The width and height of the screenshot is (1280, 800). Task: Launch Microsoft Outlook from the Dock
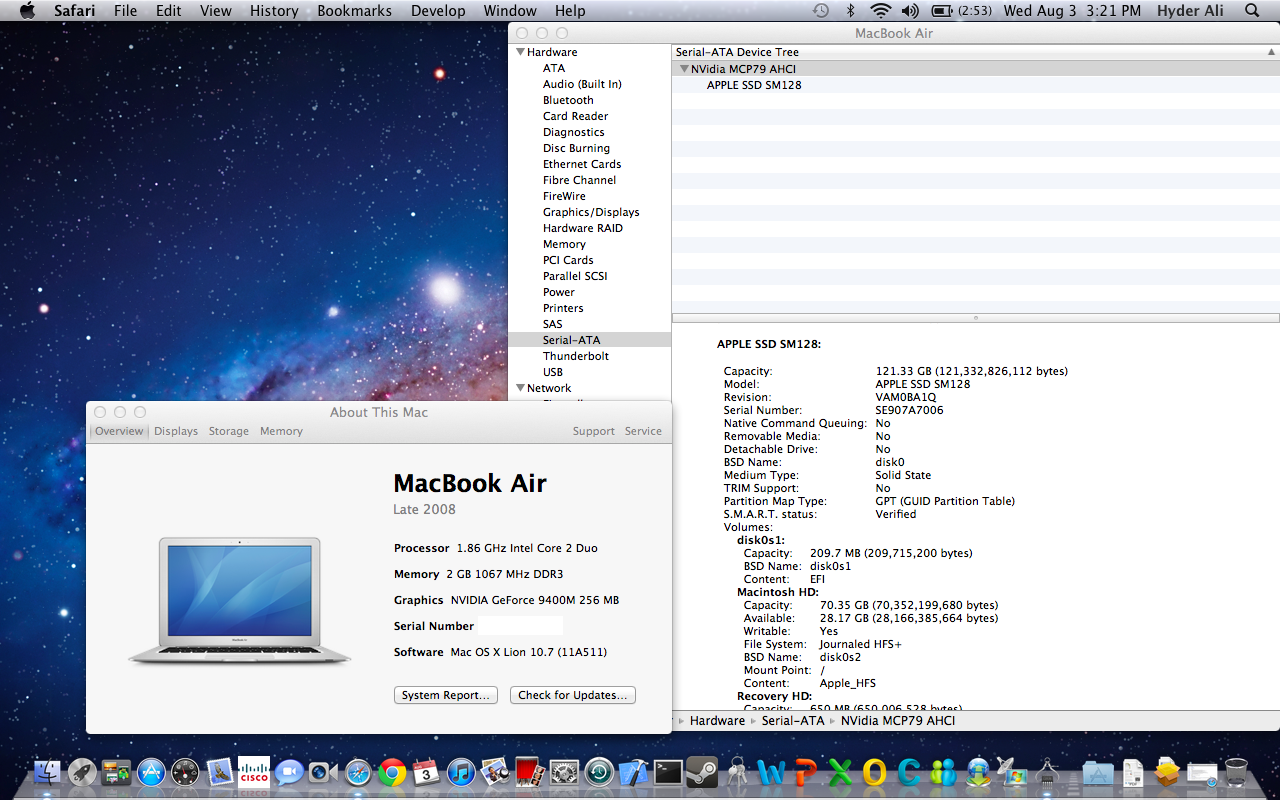(x=875, y=772)
